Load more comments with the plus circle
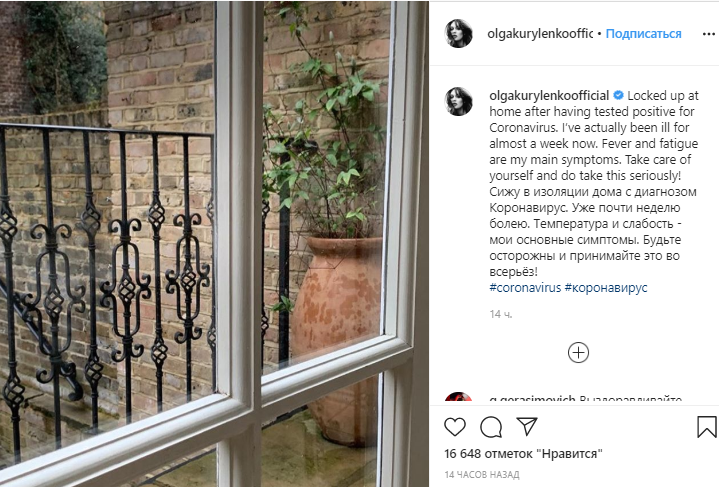Screen dimensions: 719x487 (x=578, y=353)
